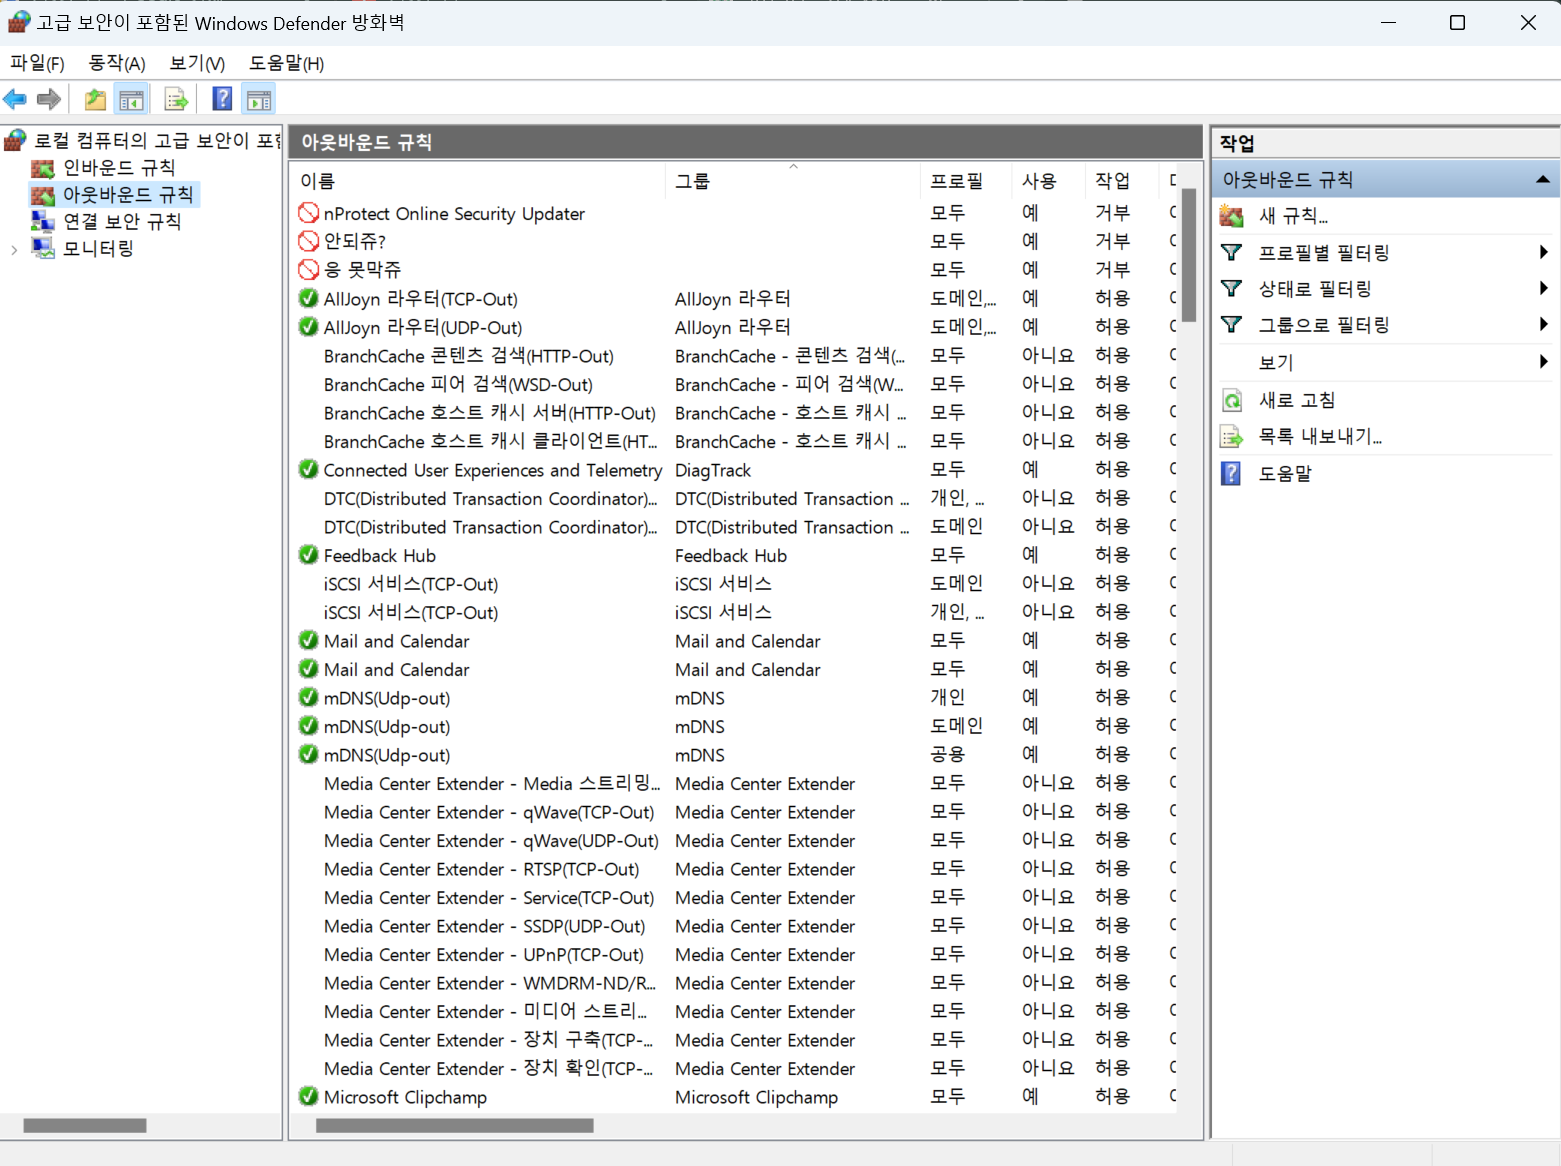
Task: Click the 새로 고침 refresh icon
Action: [1232, 400]
